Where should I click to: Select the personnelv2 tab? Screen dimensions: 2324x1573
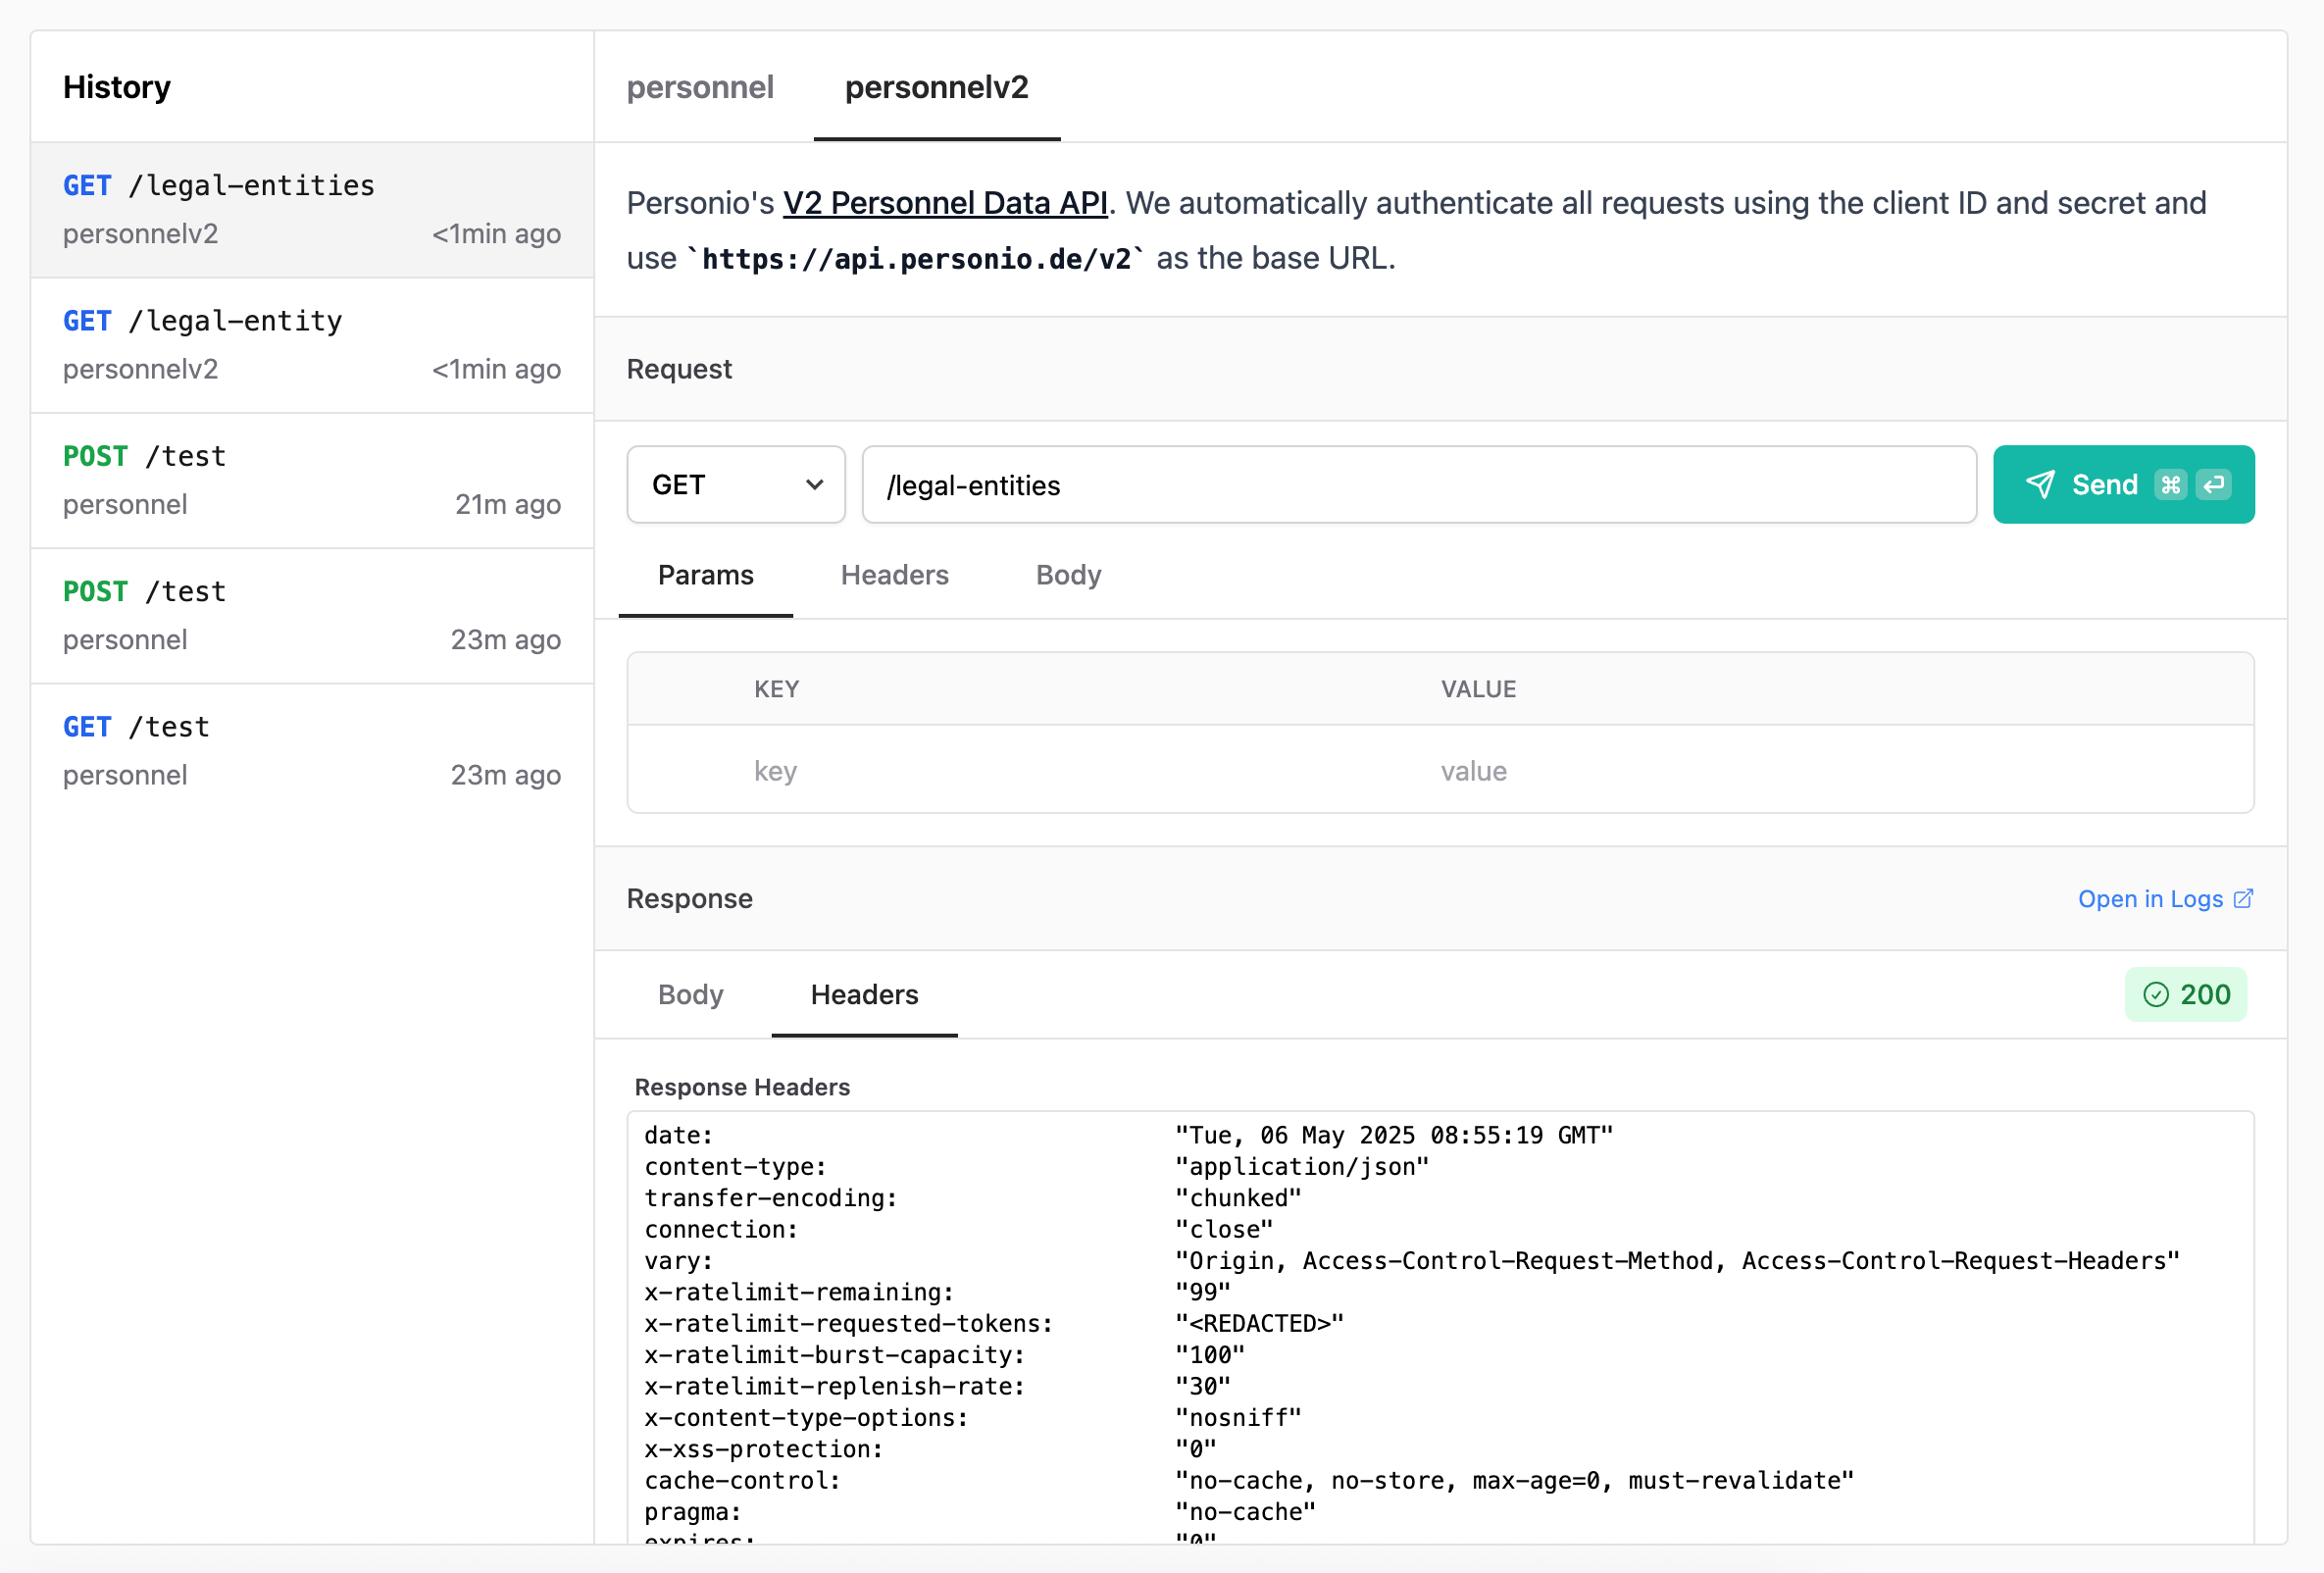click(937, 87)
